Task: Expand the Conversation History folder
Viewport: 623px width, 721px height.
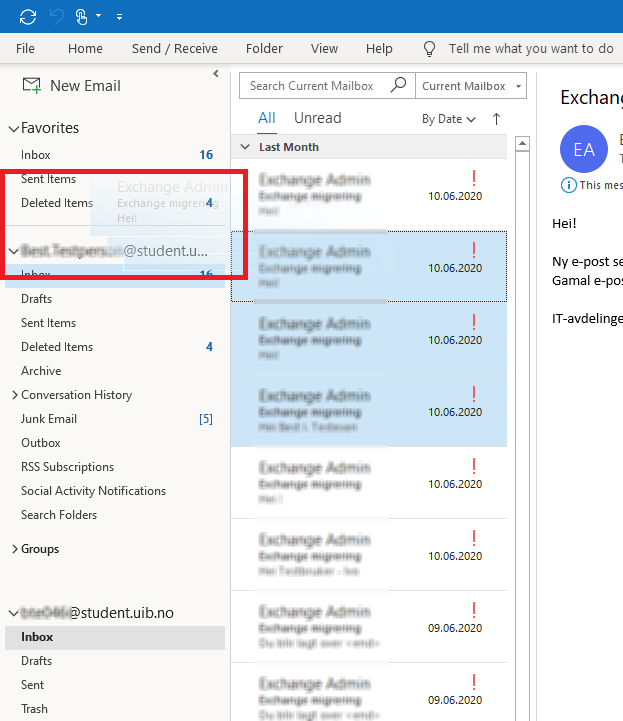Action: 14,395
